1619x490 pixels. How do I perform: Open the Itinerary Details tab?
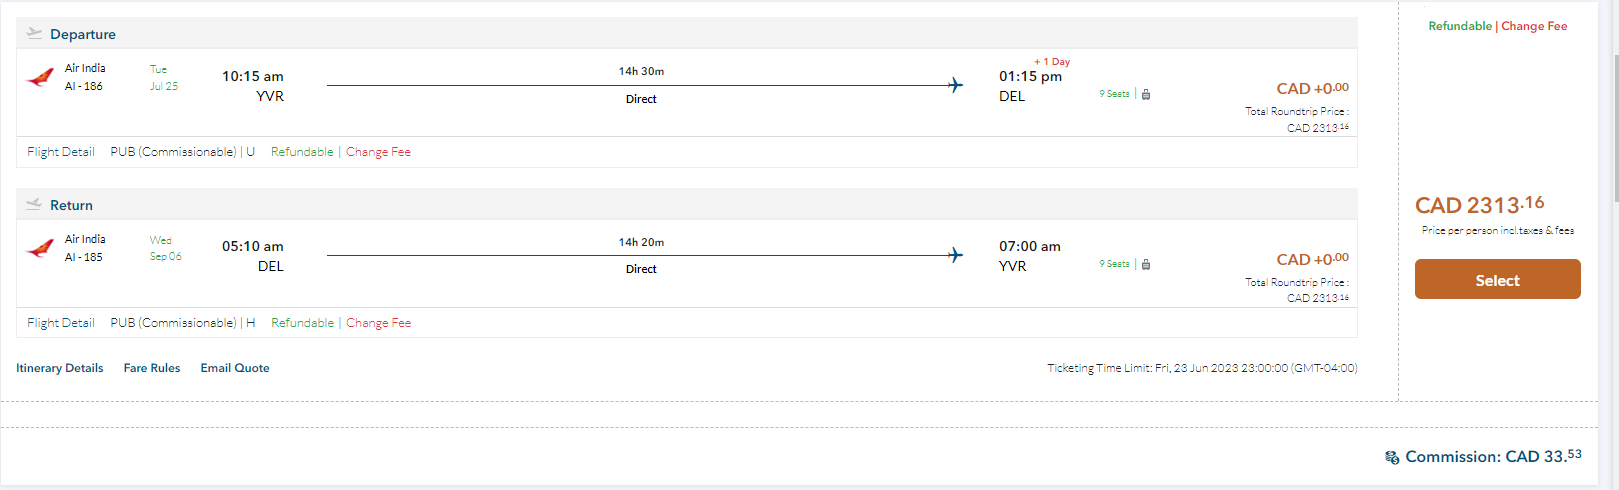(60, 368)
